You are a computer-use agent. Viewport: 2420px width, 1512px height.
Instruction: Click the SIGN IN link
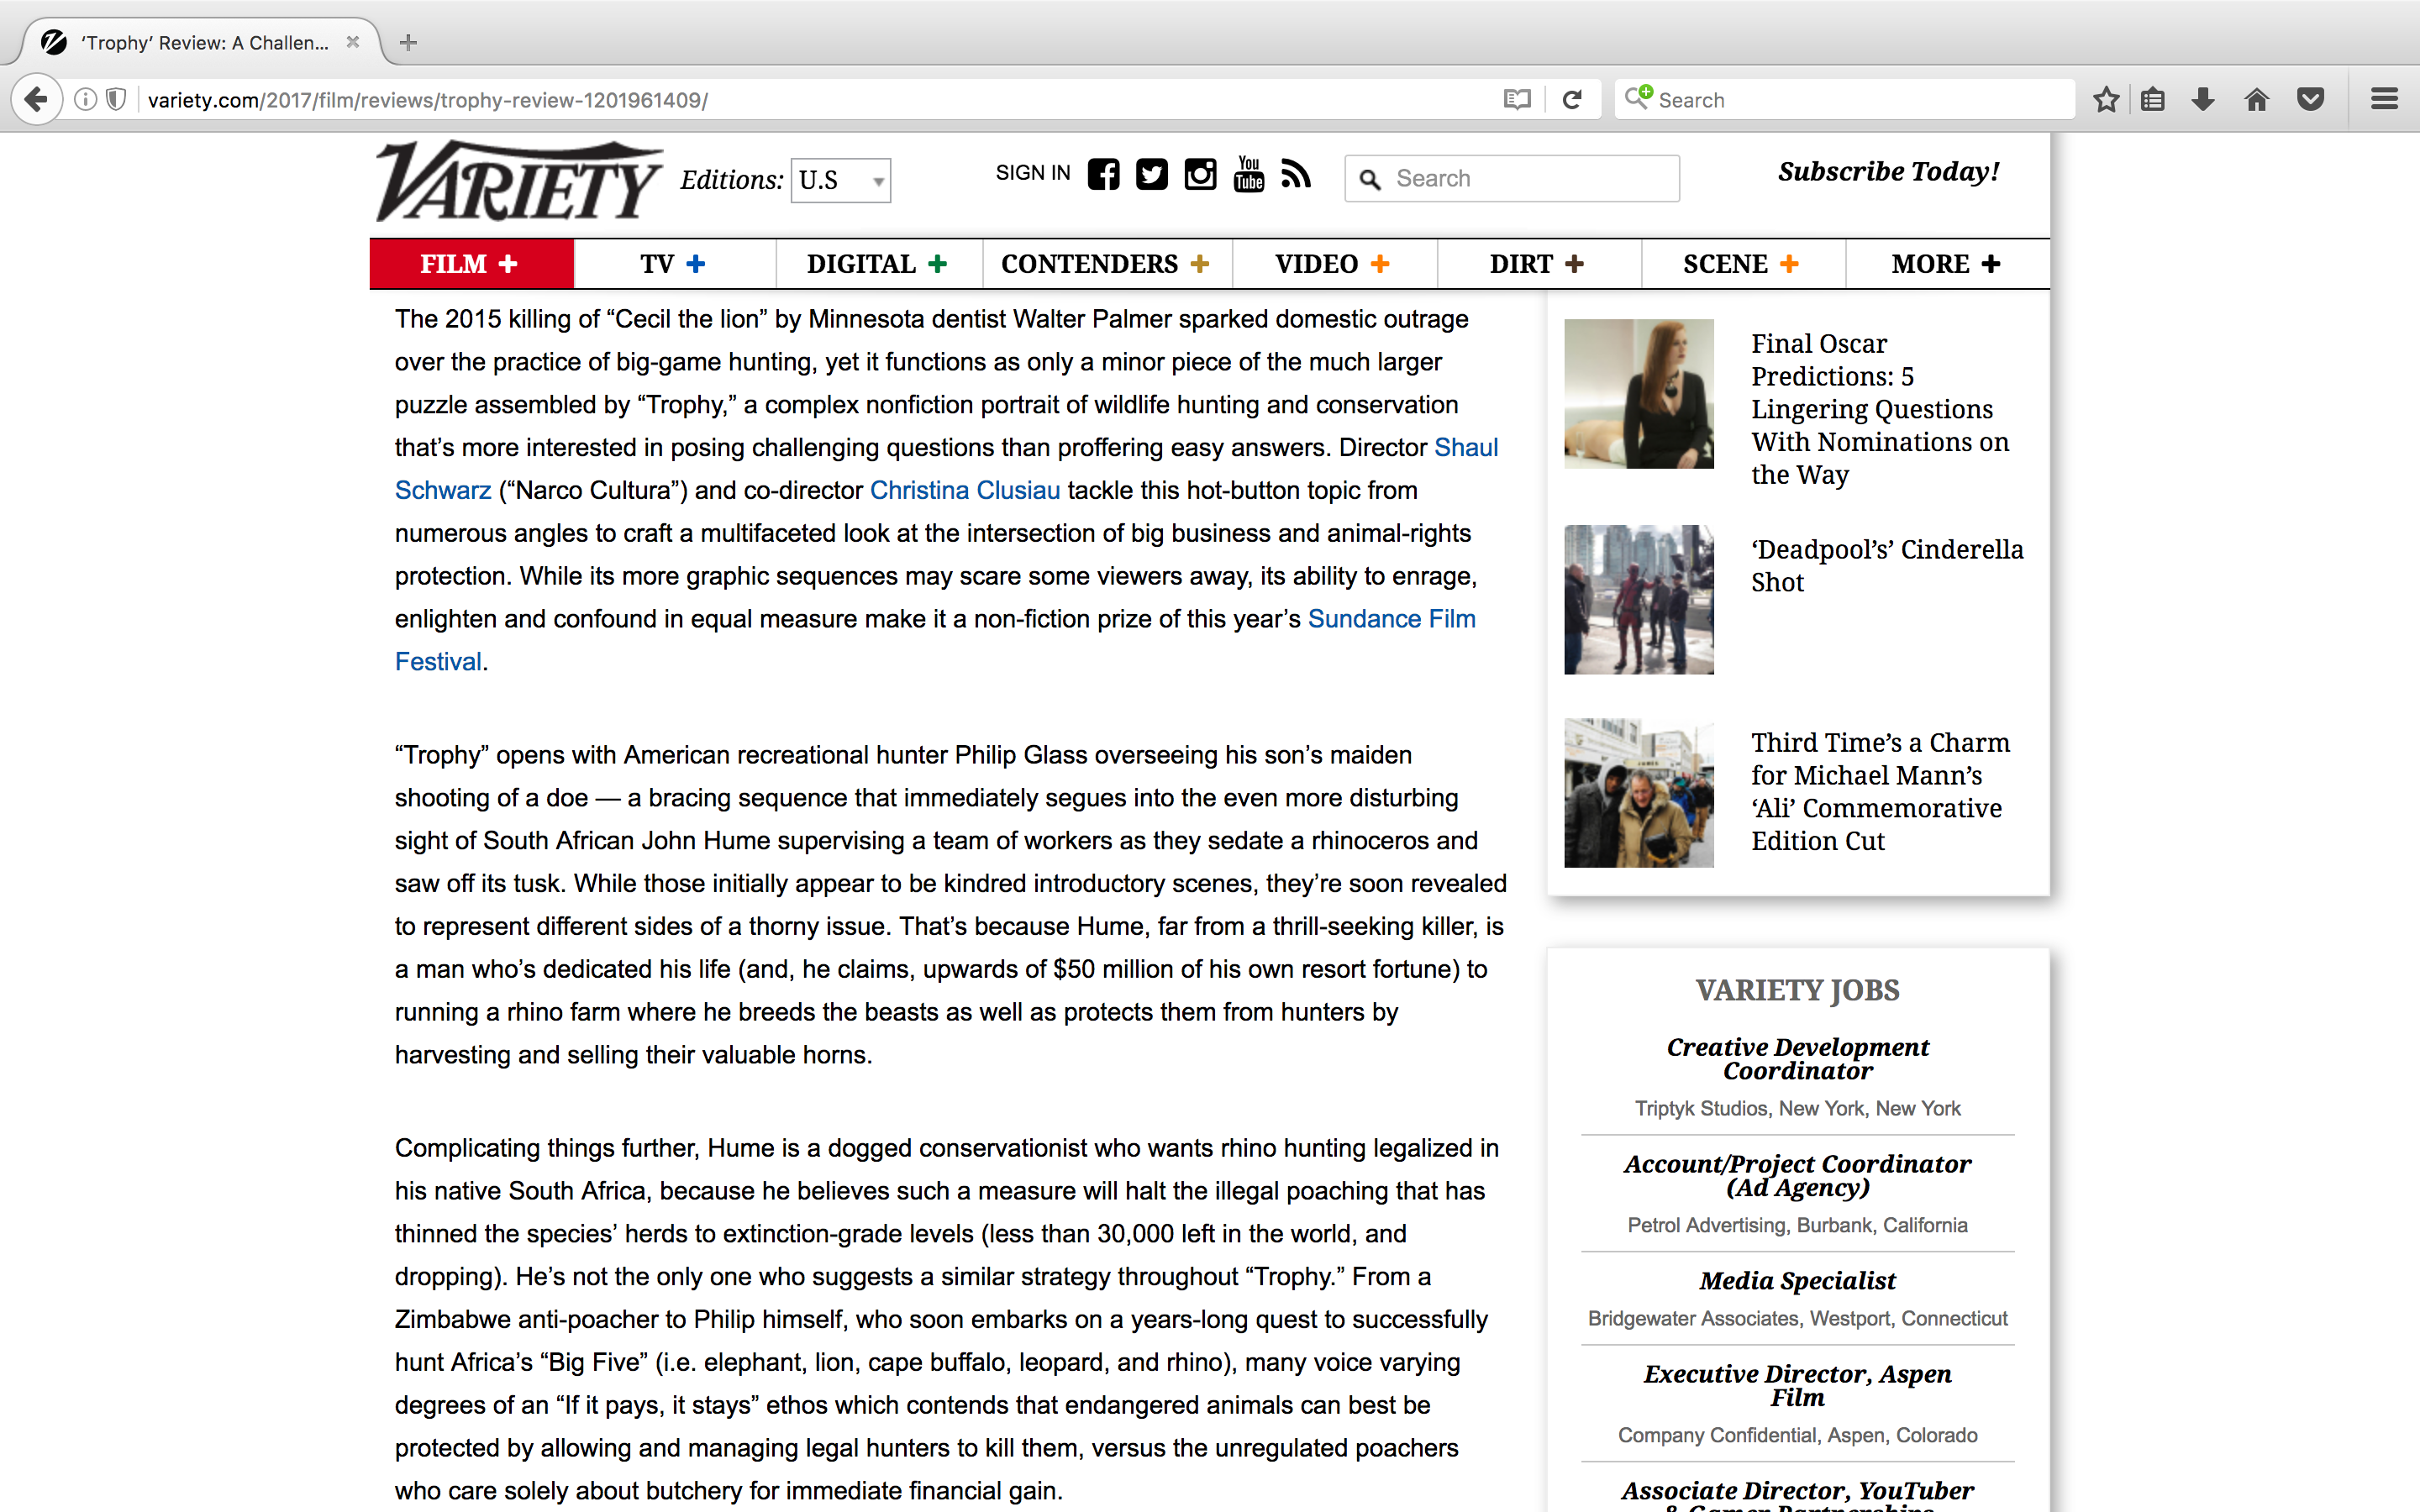pos(1032,173)
